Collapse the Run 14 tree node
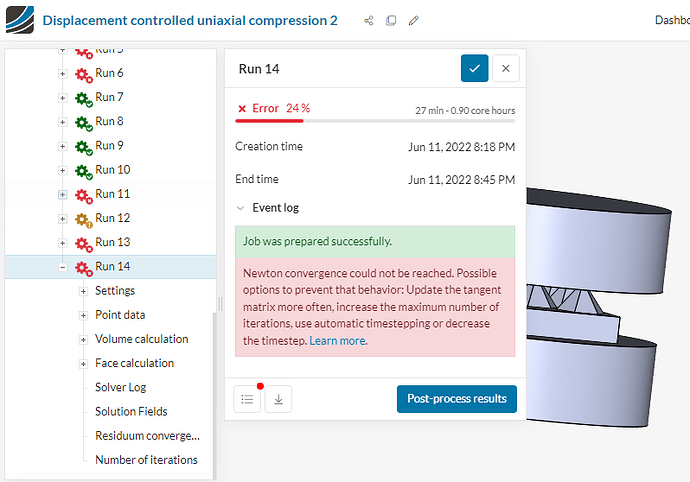This screenshot has height=482, width=690. 63,267
